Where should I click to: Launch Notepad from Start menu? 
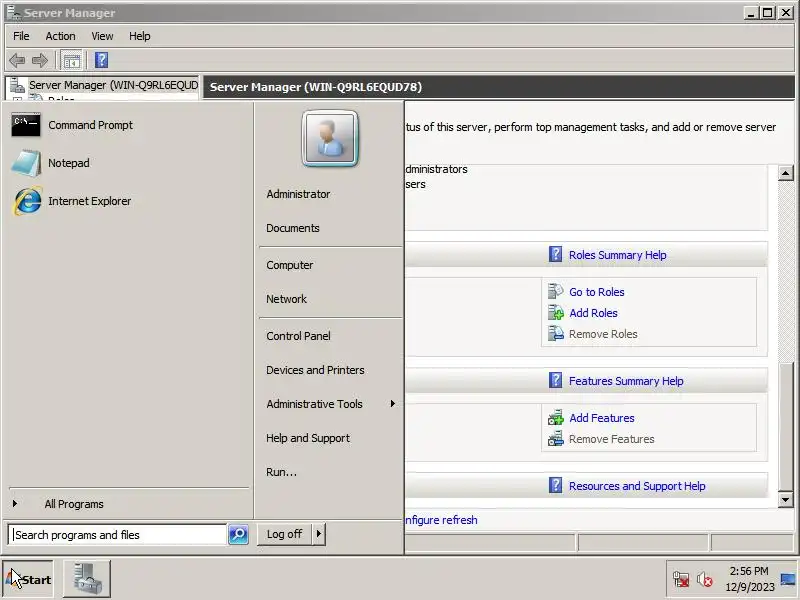click(50, 163)
